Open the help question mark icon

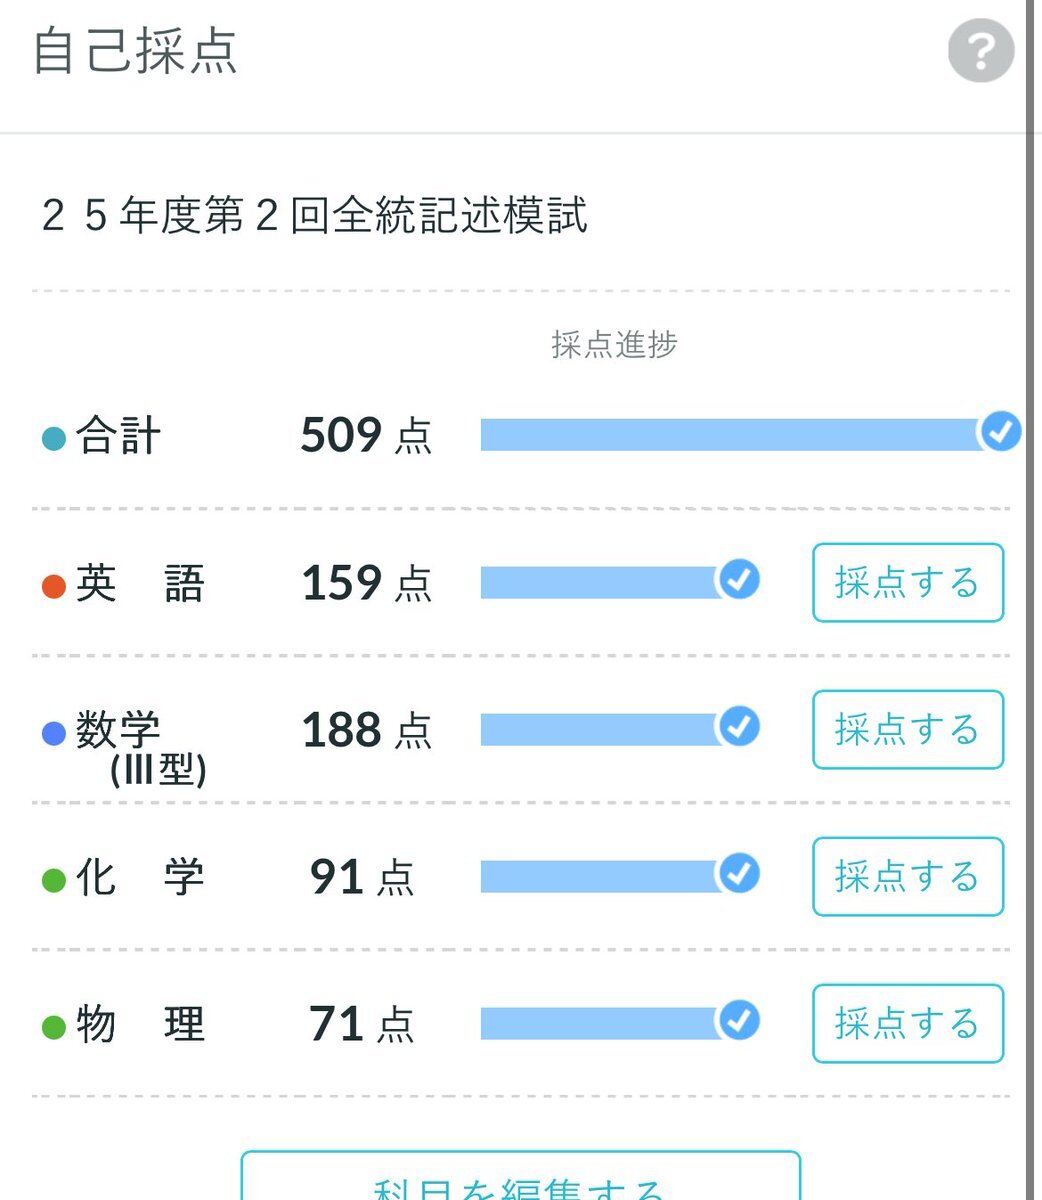point(981,51)
